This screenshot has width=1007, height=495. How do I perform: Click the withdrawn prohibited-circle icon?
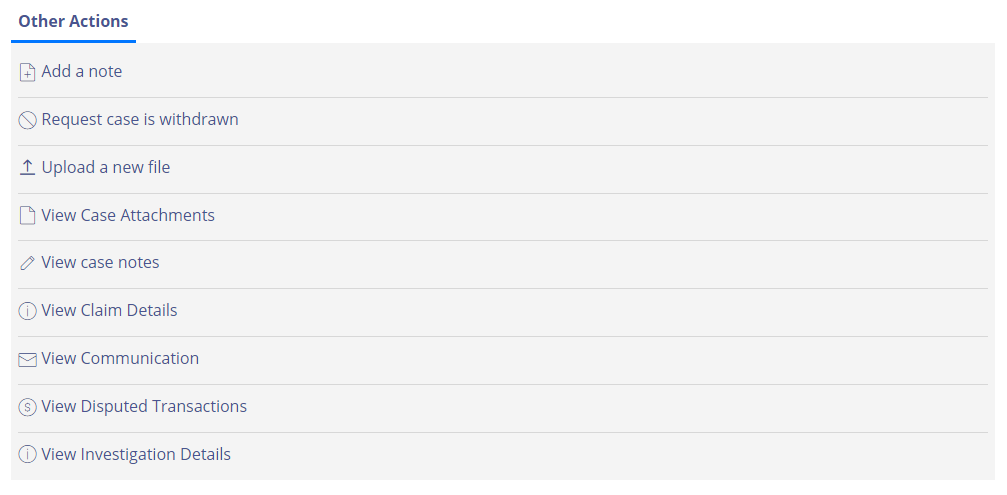click(27, 120)
